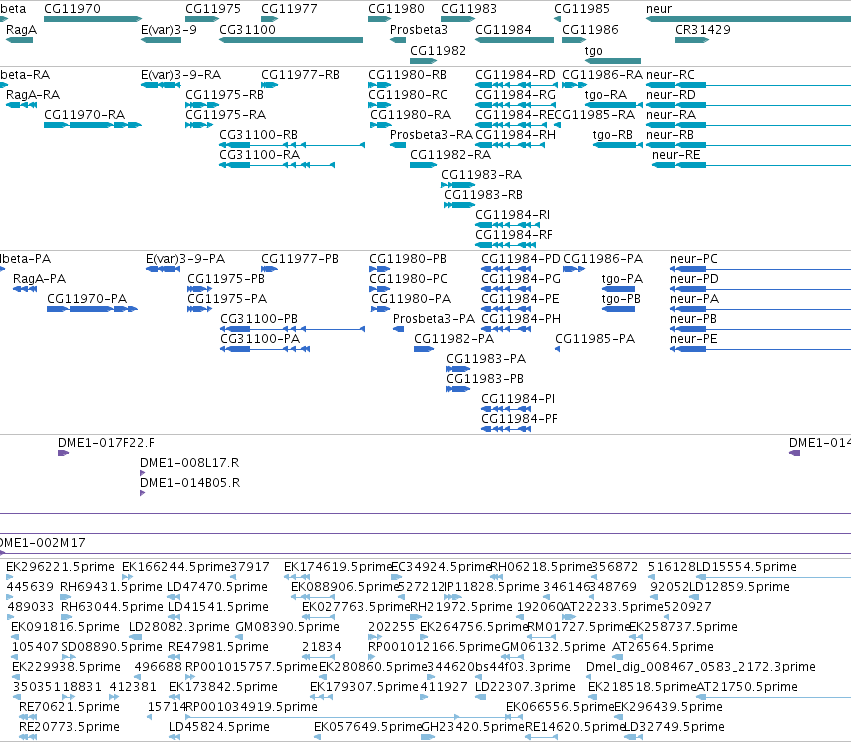Click the CR31429 gene label
The height and width of the screenshot is (742, 851).
pos(703,30)
